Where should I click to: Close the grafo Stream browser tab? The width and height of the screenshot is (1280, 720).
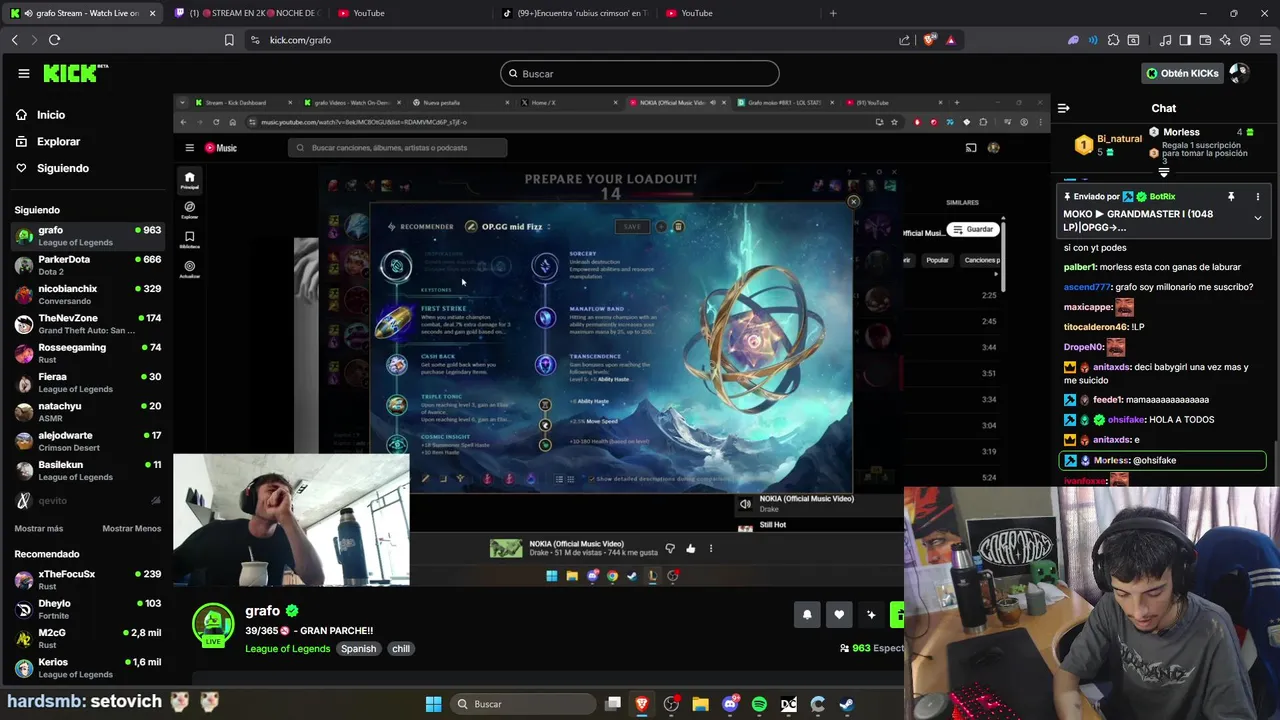click(x=153, y=13)
